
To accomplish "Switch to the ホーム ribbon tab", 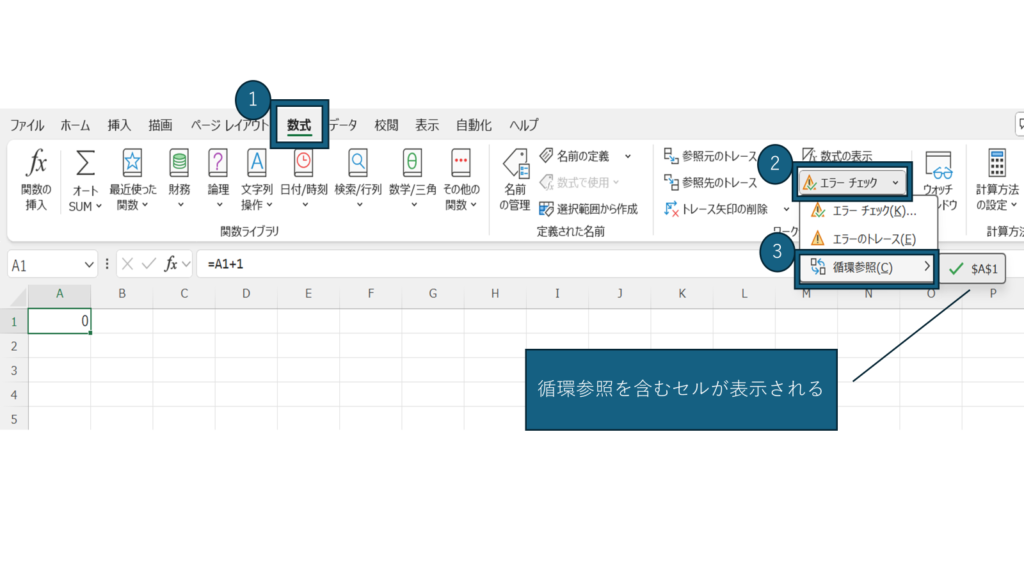I will coord(75,125).
